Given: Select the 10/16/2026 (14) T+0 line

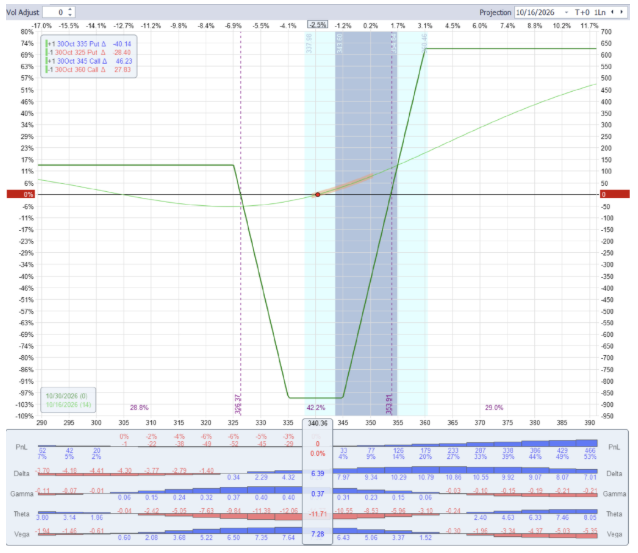Looking at the screenshot, I should point(68,404).
